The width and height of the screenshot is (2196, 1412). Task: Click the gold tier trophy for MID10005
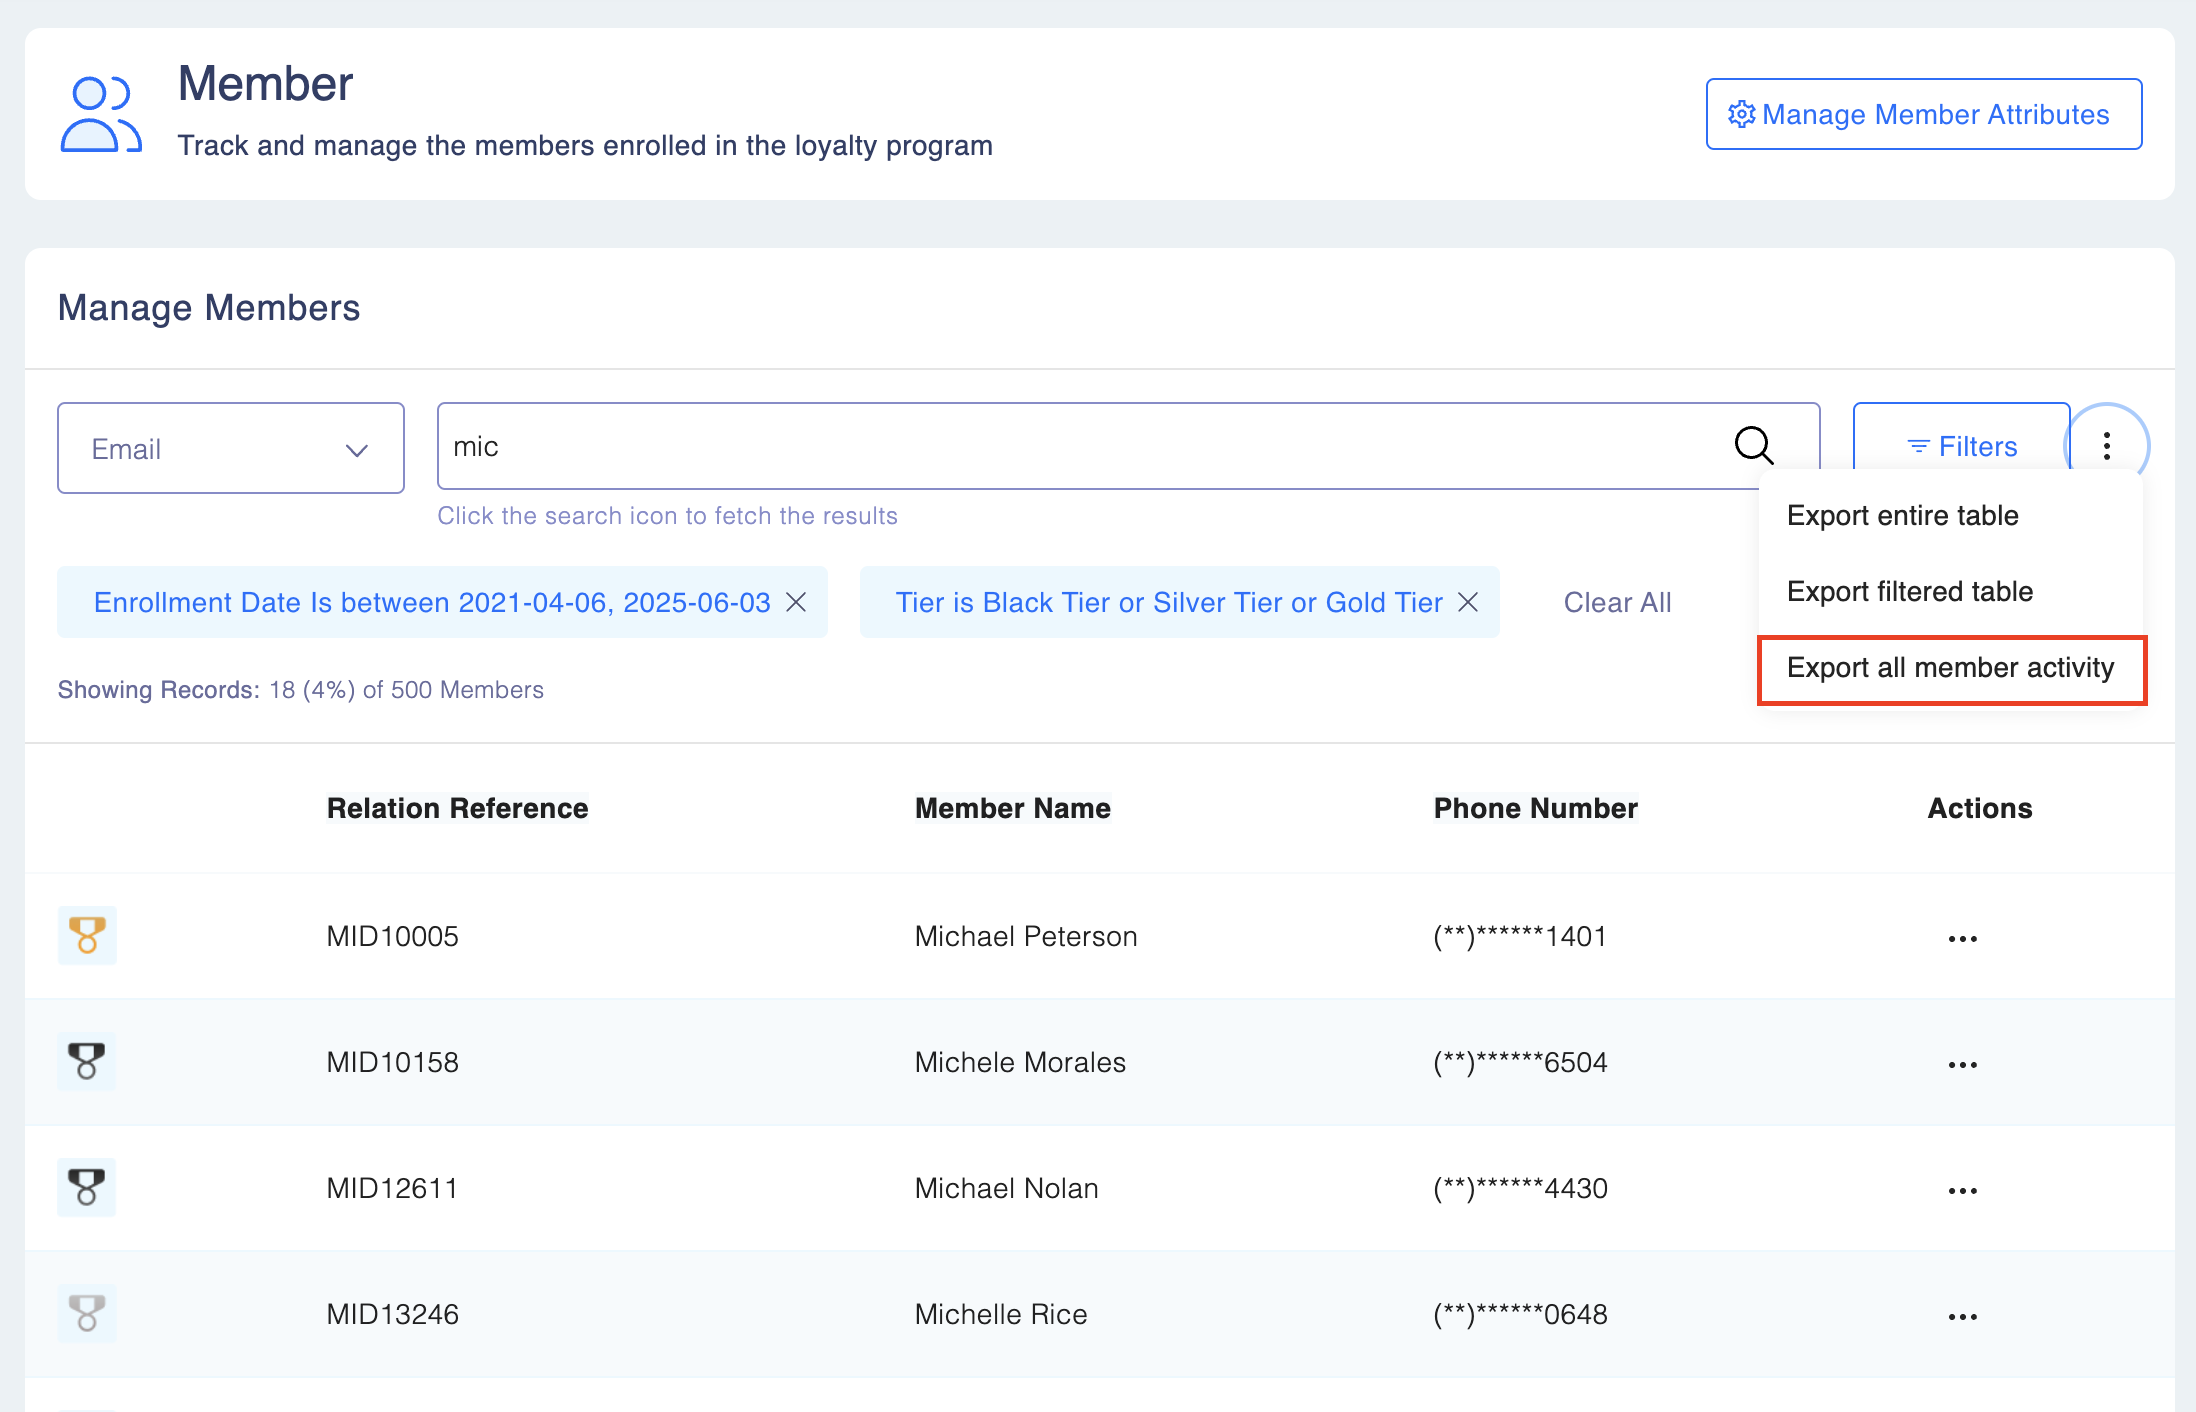click(87, 935)
